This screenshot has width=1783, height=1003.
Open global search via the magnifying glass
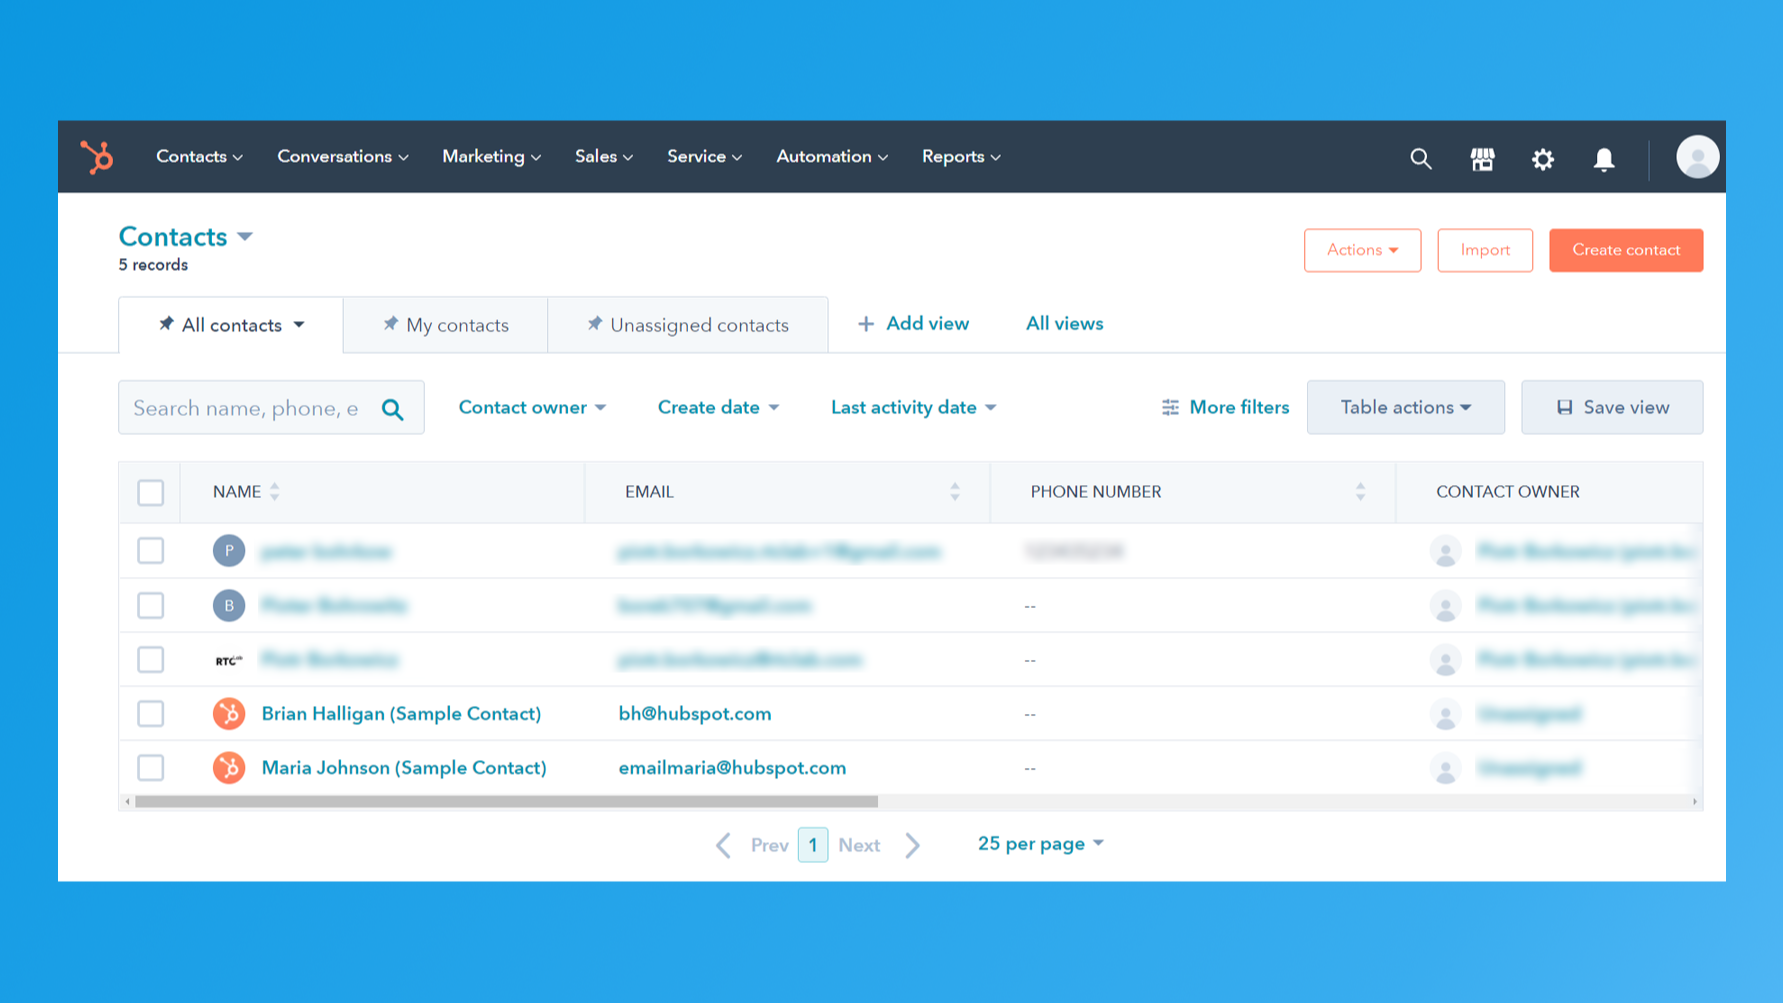point(1421,158)
